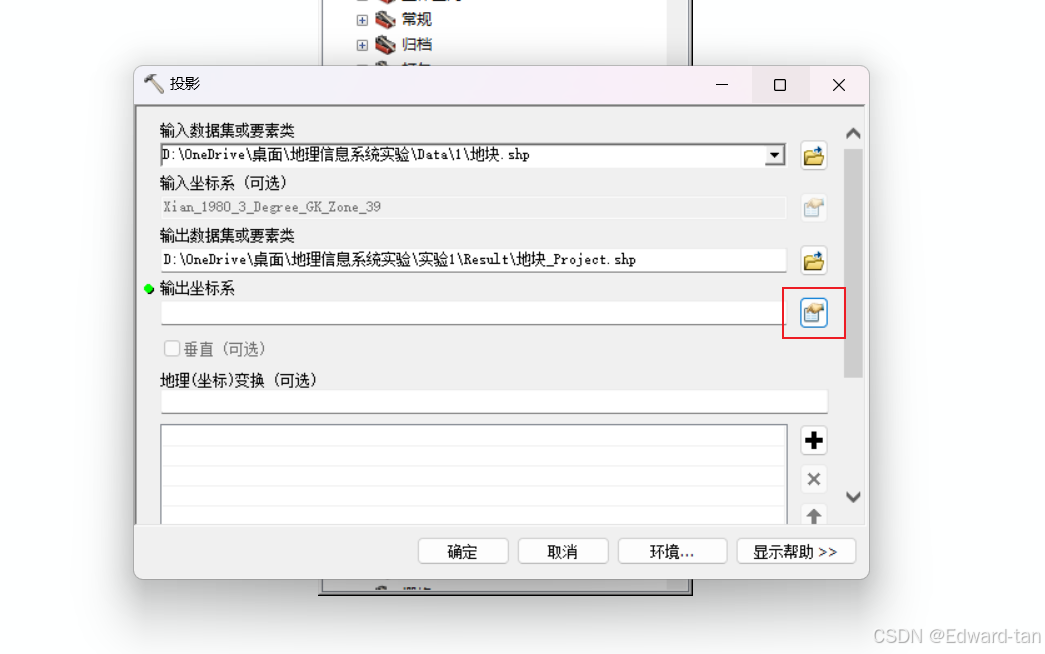Viewport: 1045px width, 654px height.
Task: Browse for output dataset folder icon
Action: click(813, 261)
